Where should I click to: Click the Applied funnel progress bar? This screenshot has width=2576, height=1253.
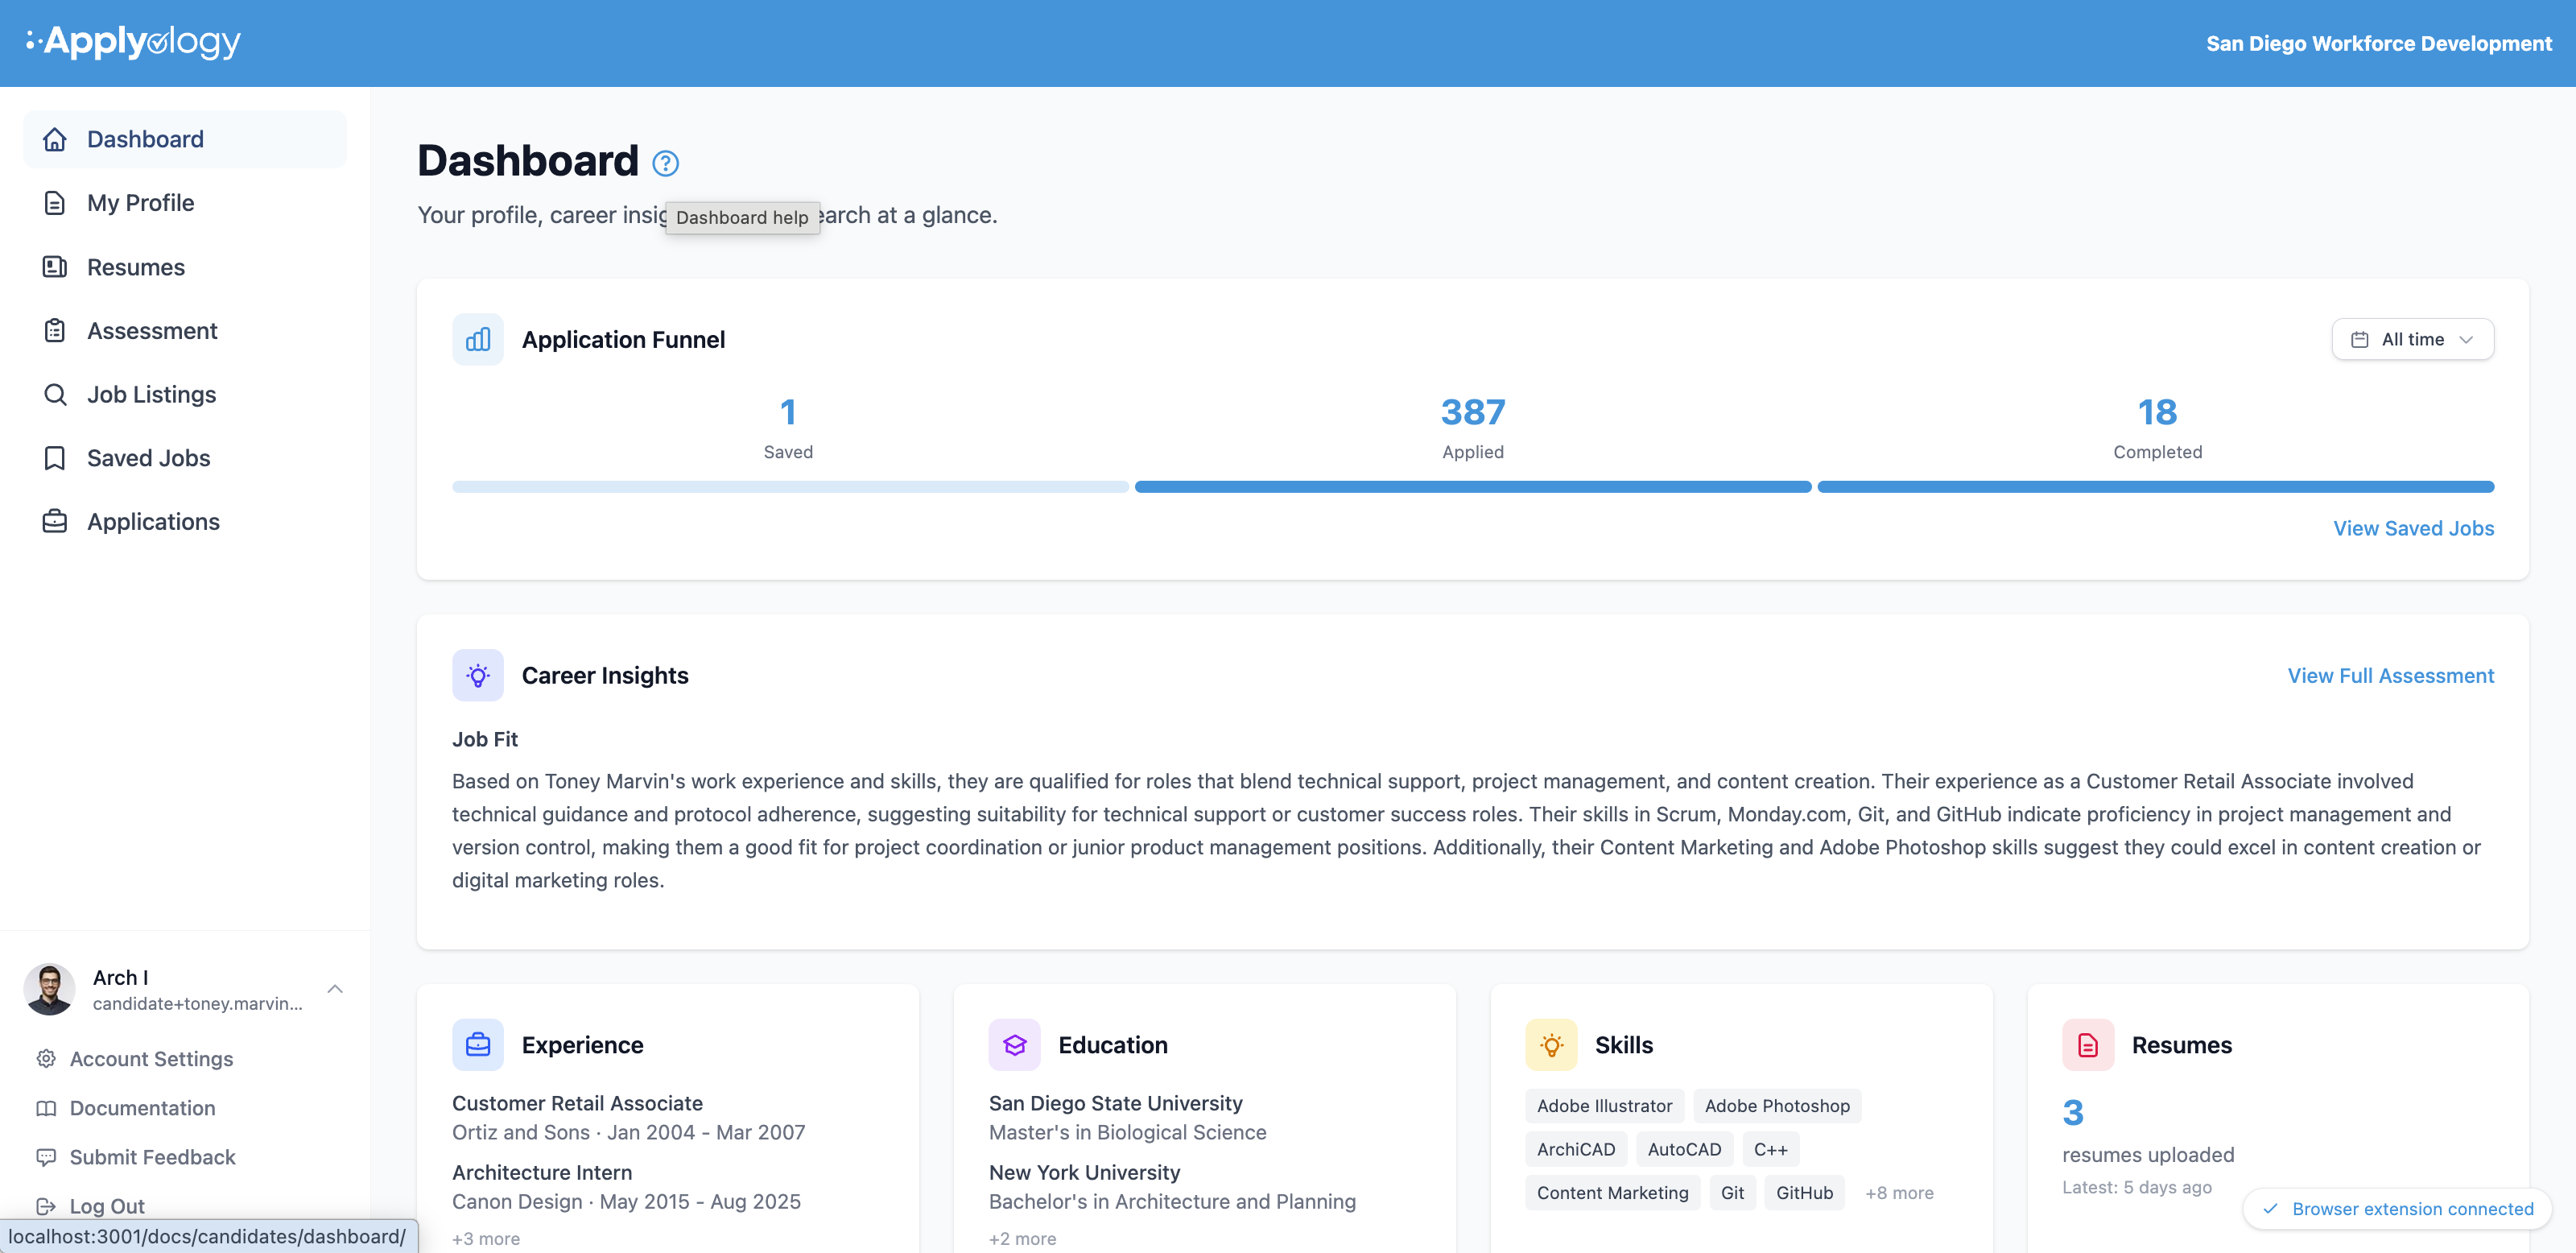coord(1473,487)
